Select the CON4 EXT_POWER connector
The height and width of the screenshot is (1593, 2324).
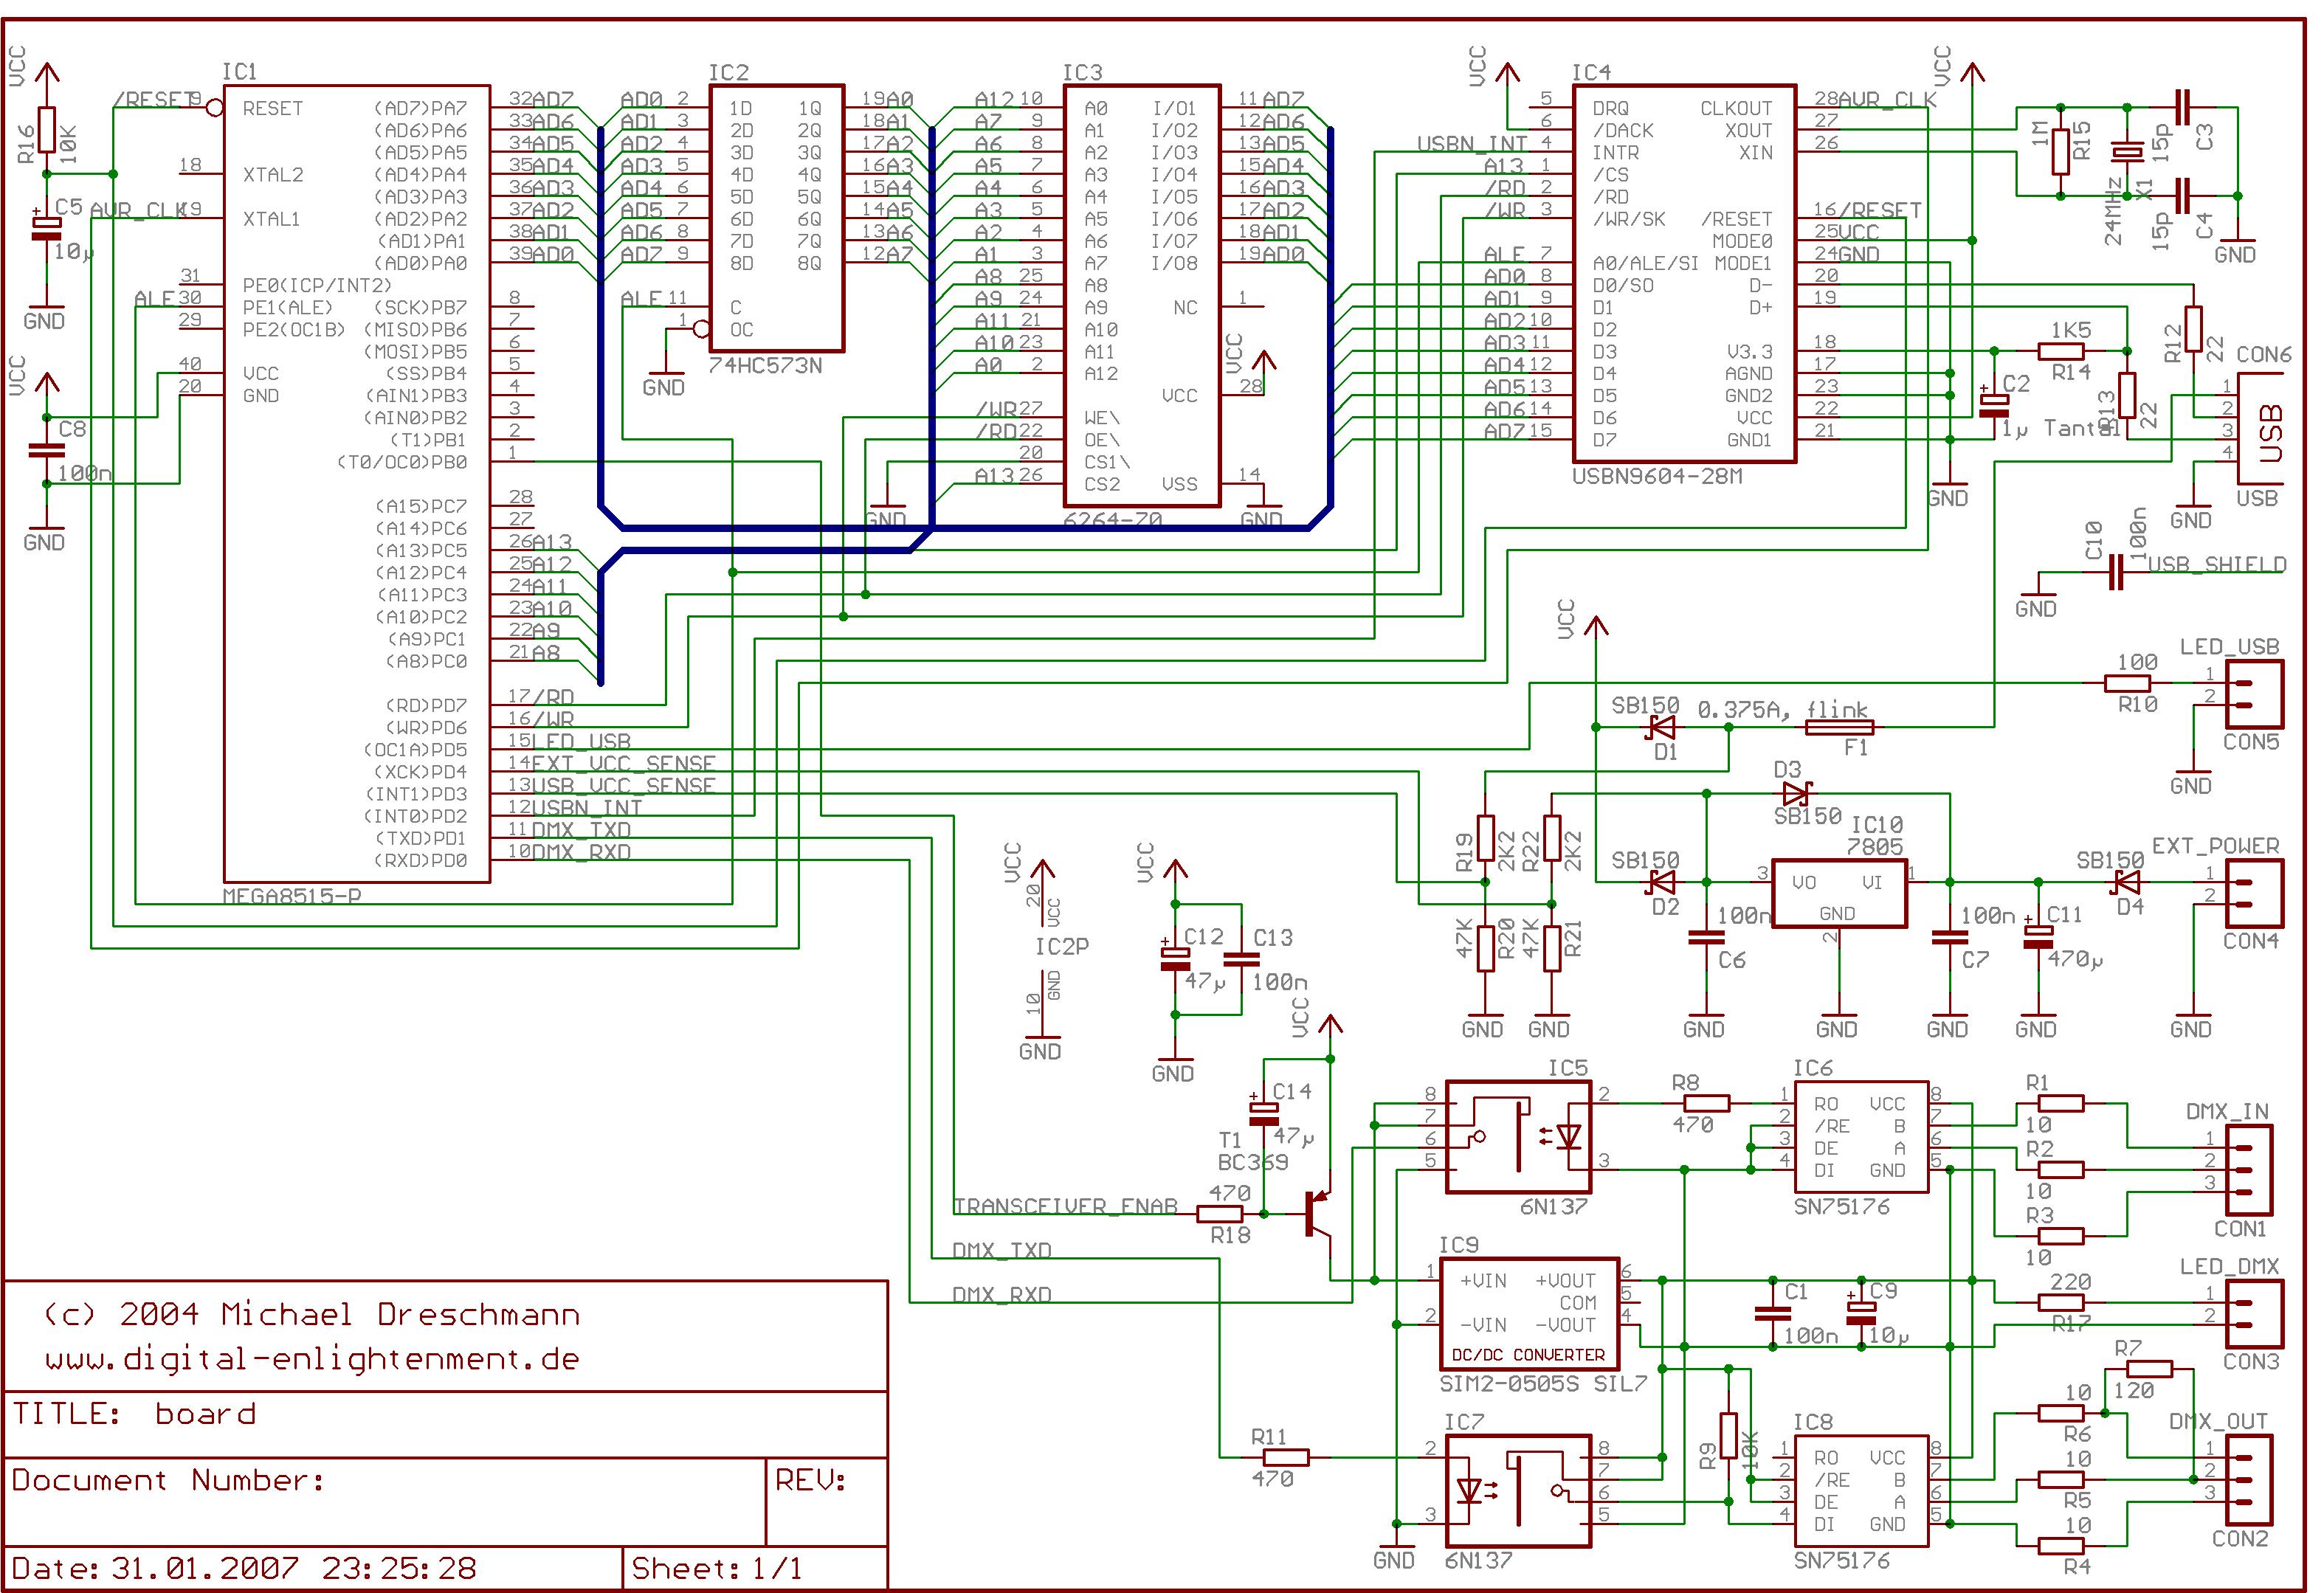[x=2255, y=893]
